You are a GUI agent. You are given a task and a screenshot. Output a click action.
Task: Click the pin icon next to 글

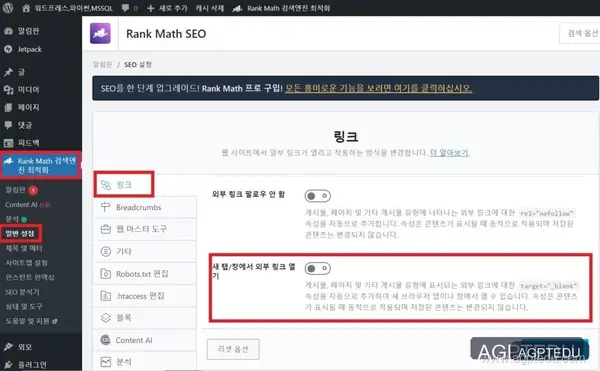[x=8, y=72]
